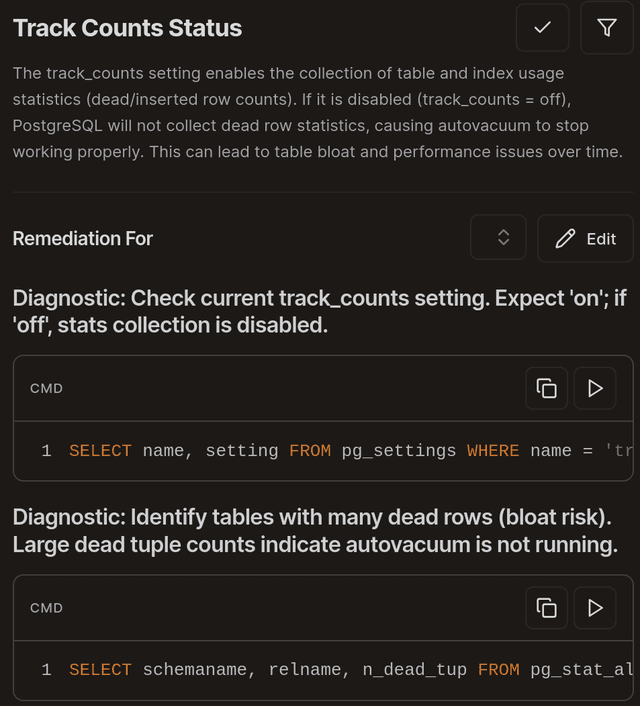
Task: Click the WHERE keyword in first query
Action: tap(493, 451)
